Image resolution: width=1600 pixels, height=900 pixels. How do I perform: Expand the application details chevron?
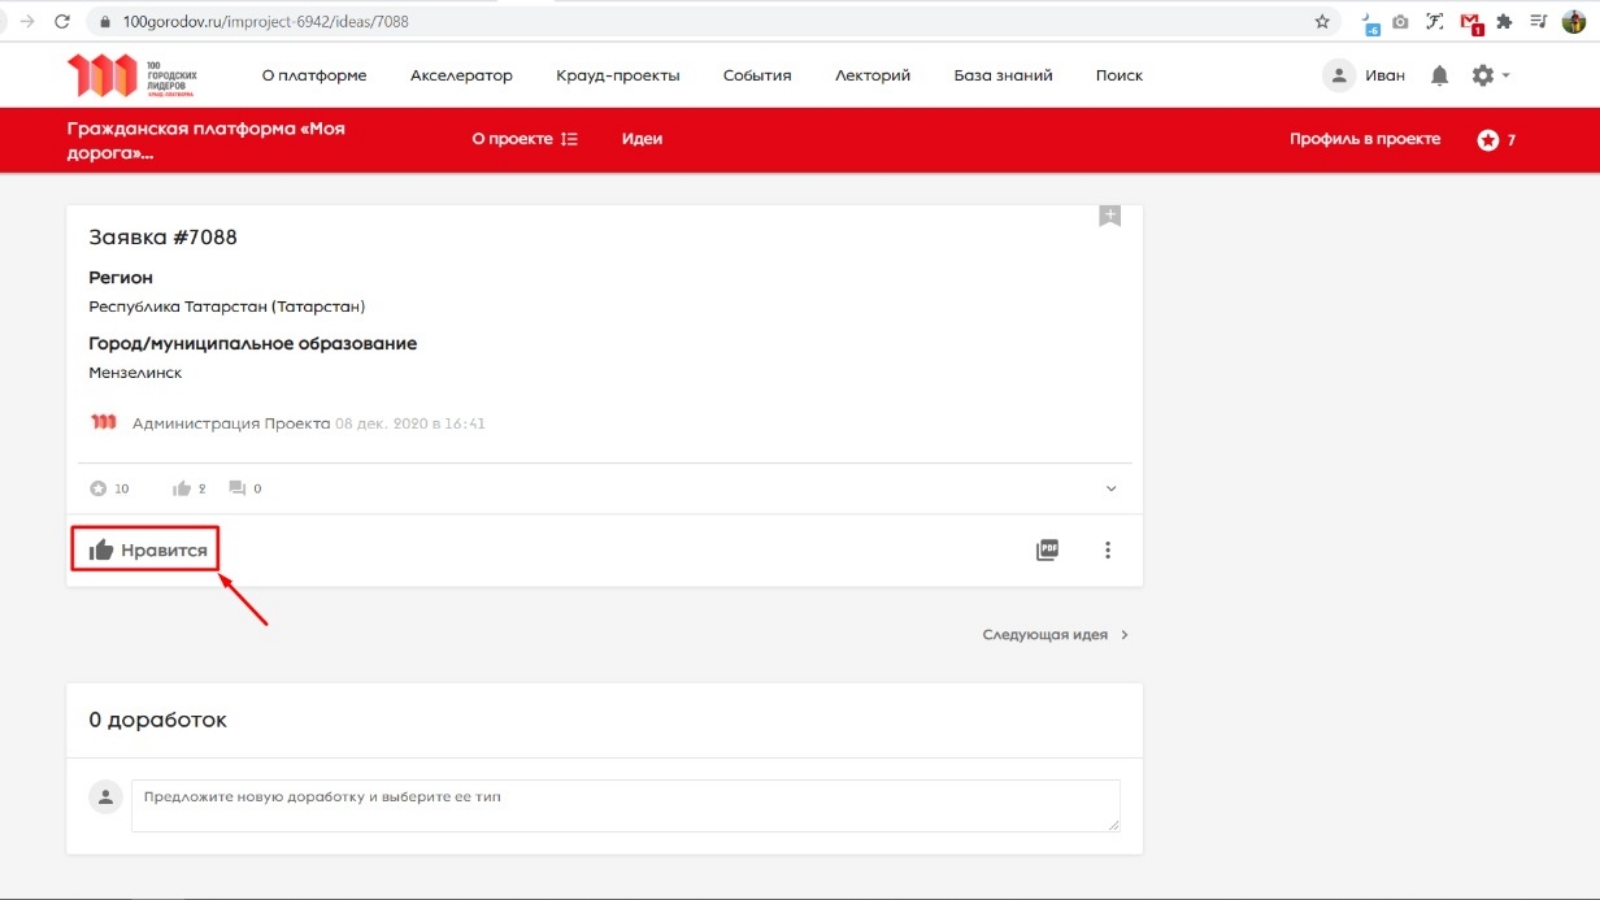tap(1110, 489)
